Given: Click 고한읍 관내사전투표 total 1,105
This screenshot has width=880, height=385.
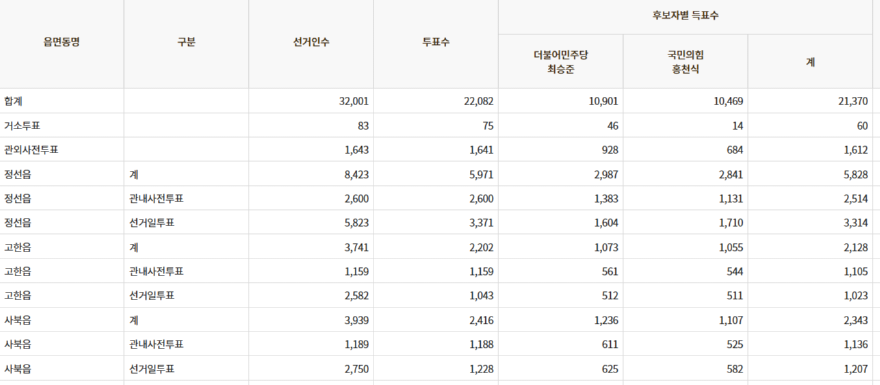Looking at the screenshot, I should (855, 272).
